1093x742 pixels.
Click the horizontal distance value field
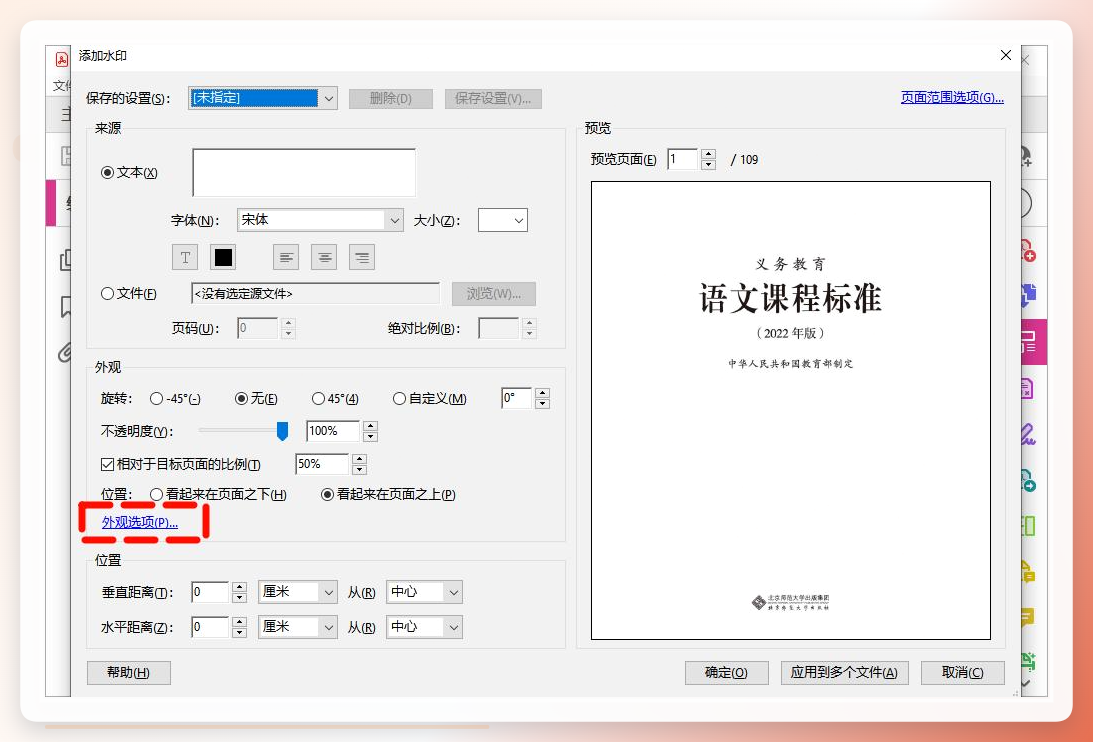coord(211,627)
